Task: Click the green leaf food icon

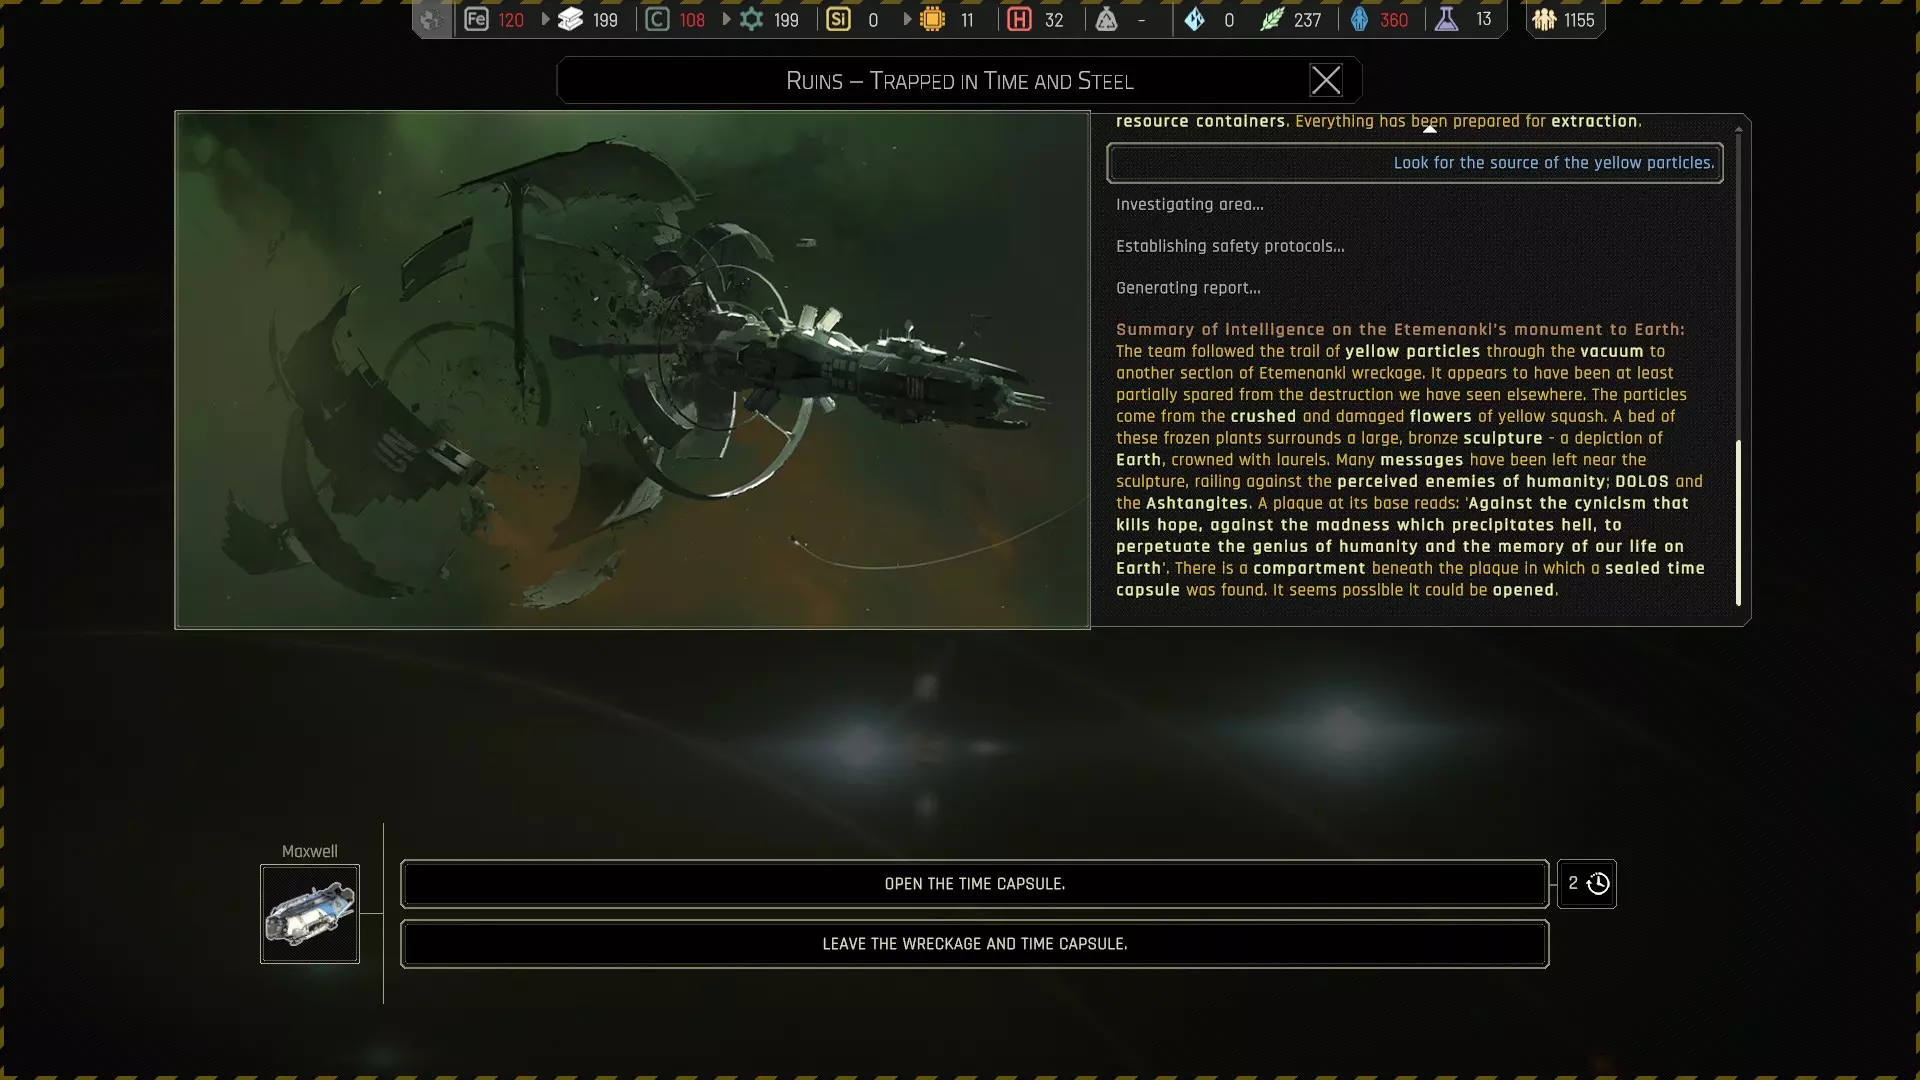Action: coord(1271,19)
